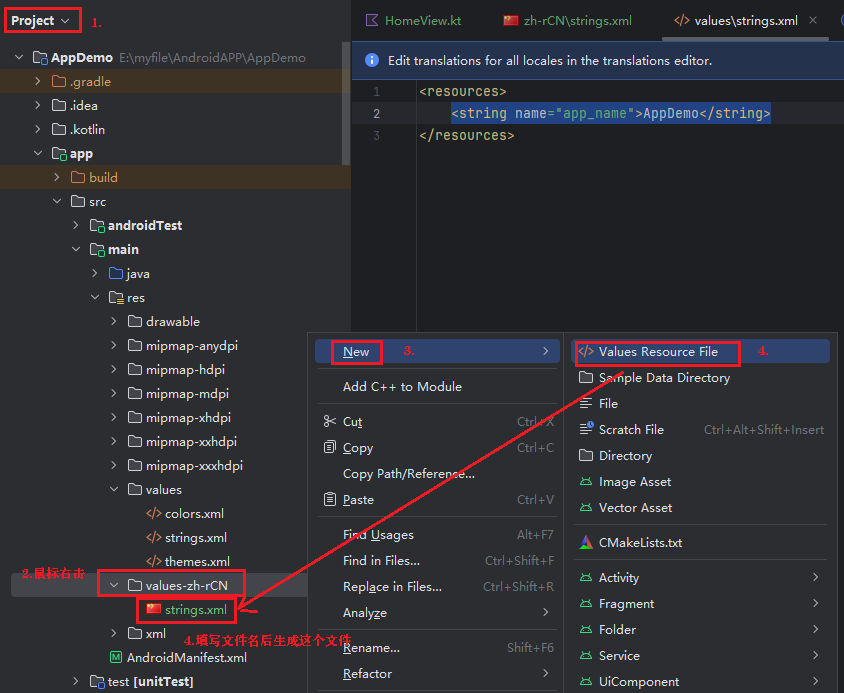Open AndroidManifest.xml
This screenshot has width=844, height=693.
click(179, 657)
